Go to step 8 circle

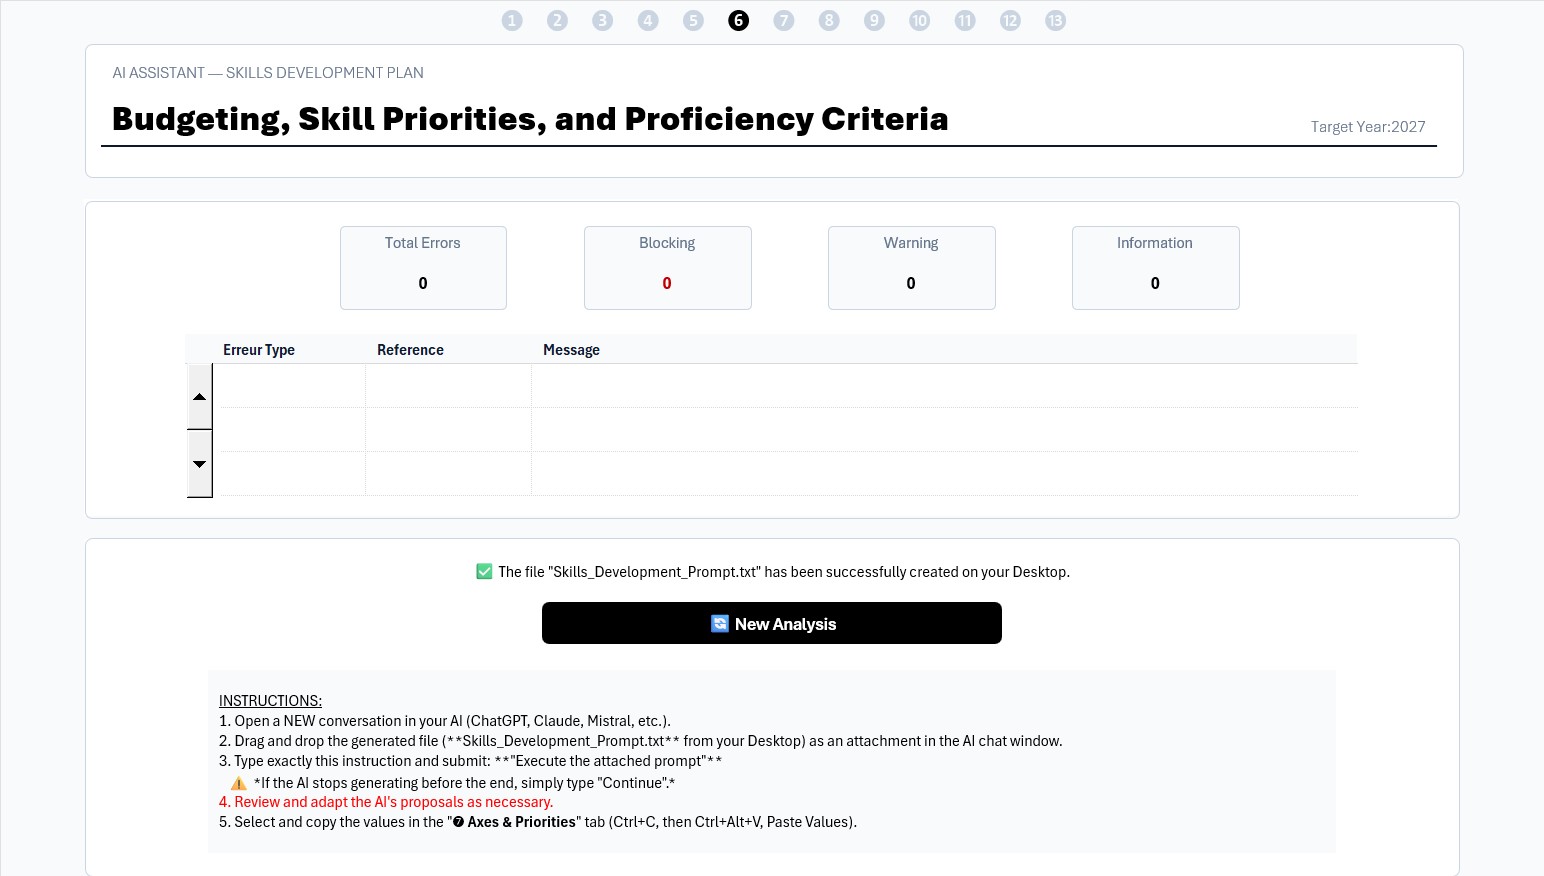pyautogui.click(x=829, y=20)
